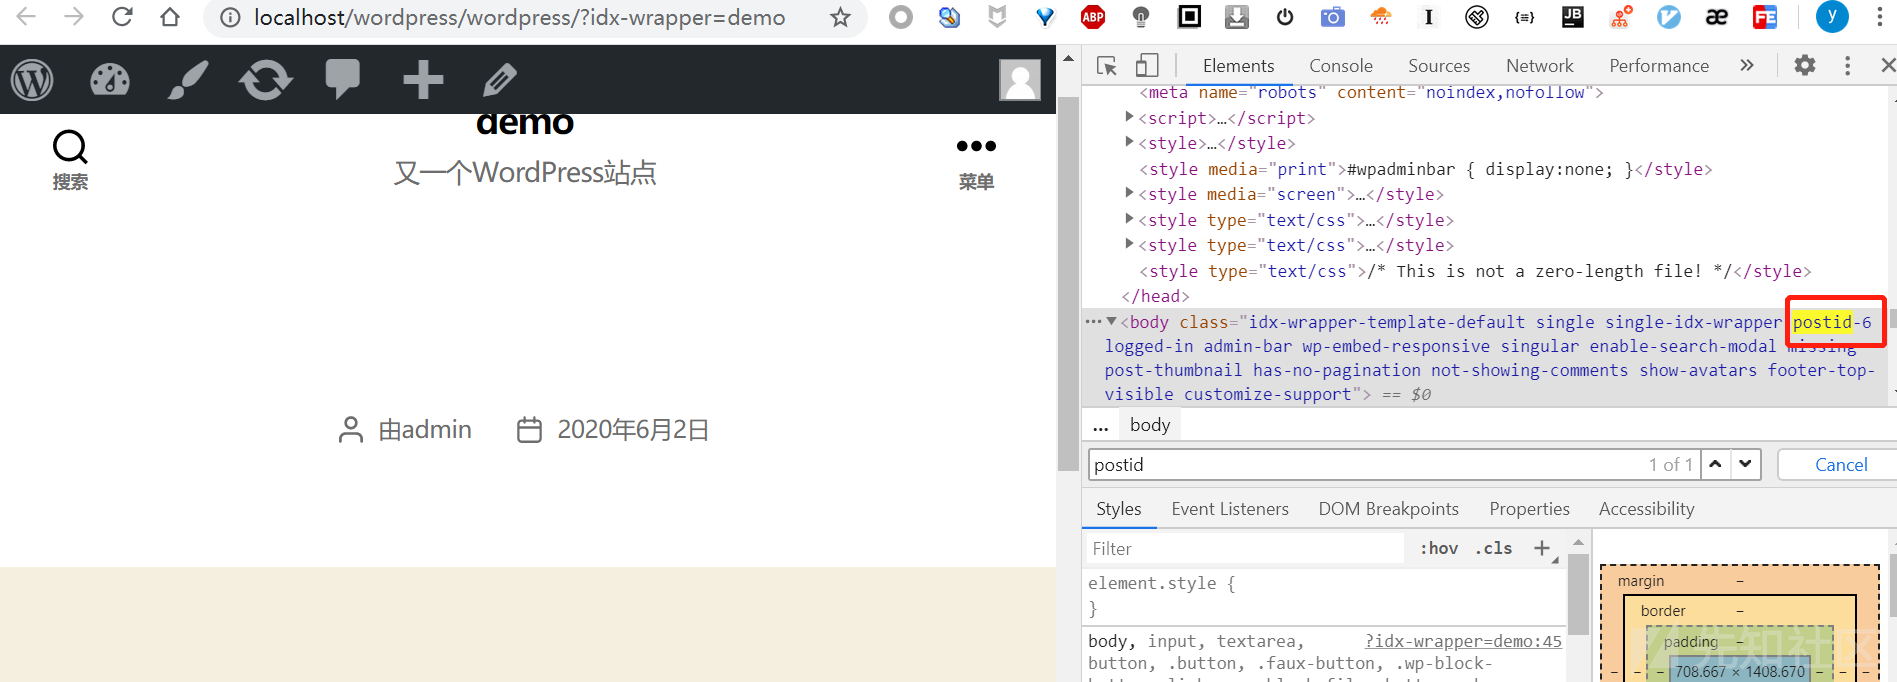
Task: Click the WordPress logo in admin bar
Action: pos(32,80)
